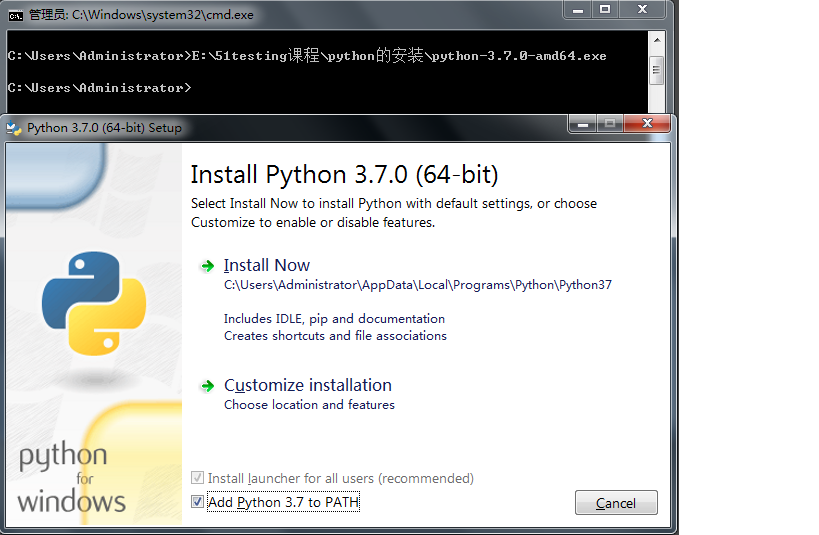Image resolution: width=819 pixels, height=535 pixels.
Task: Toggle Install launcher for all users checkbox
Action: click(x=197, y=478)
